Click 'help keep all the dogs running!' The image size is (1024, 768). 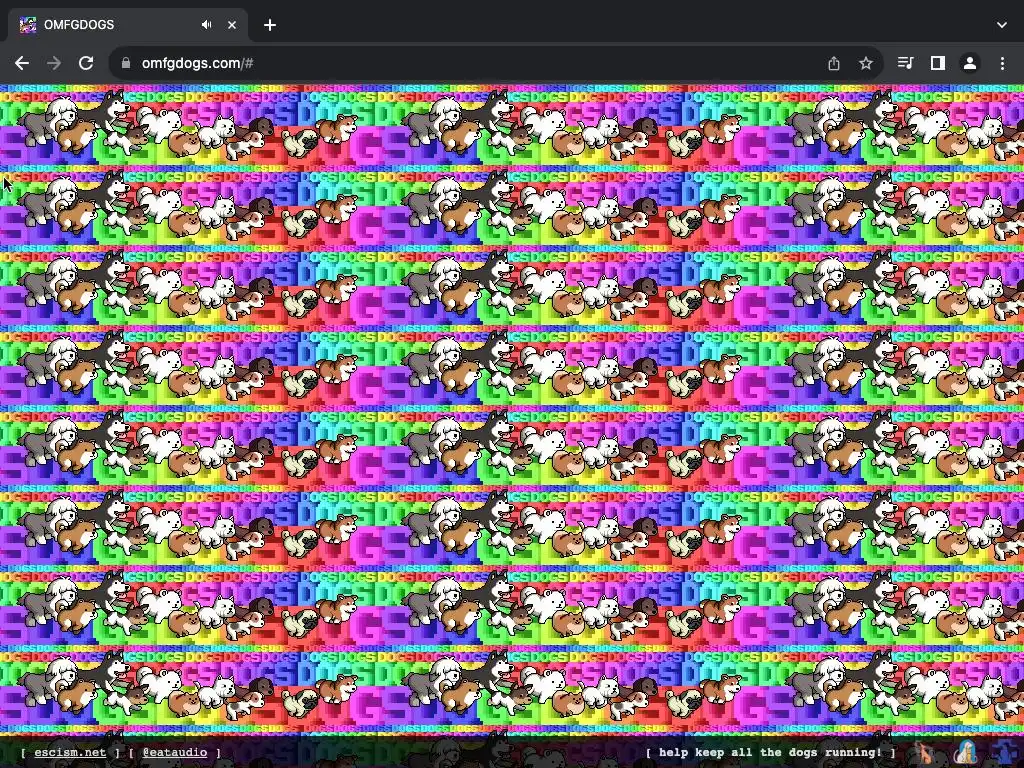[770, 752]
